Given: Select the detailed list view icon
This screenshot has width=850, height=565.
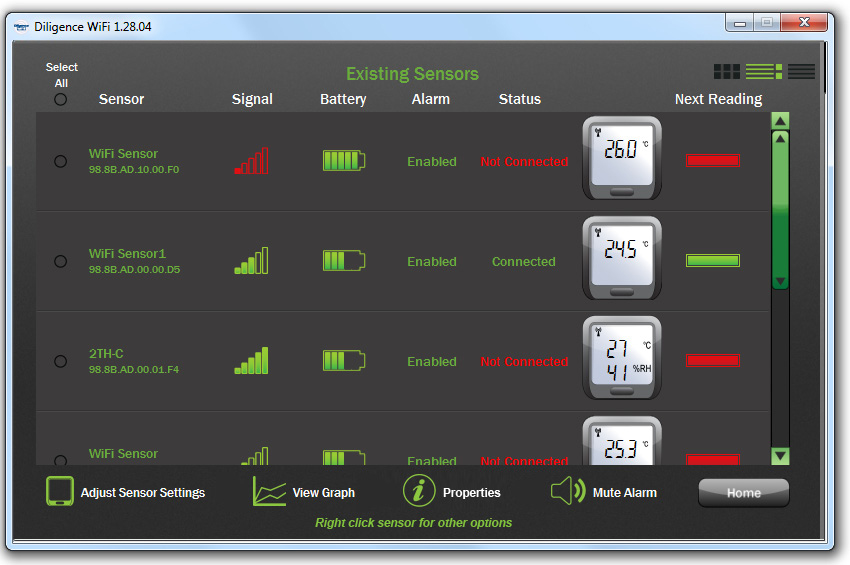Looking at the screenshot, I should click(763, 72).
